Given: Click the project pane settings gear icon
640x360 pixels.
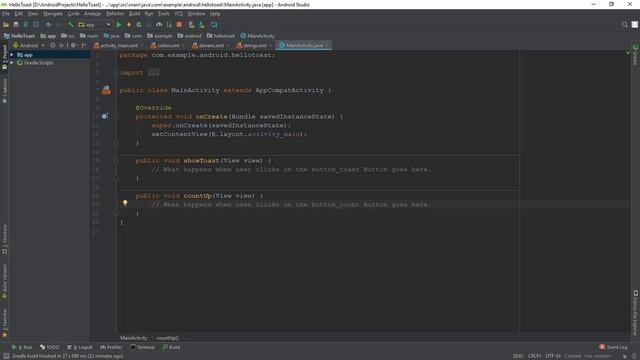Looking at the screenshot, I should [x=73, y=45].
